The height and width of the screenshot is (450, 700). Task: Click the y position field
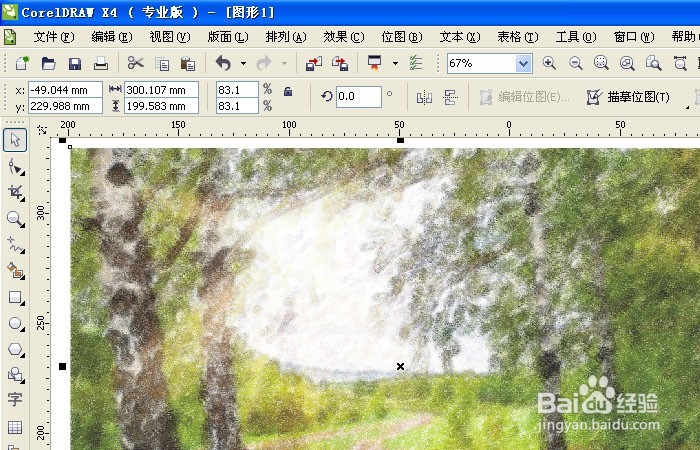pos(65,106)
